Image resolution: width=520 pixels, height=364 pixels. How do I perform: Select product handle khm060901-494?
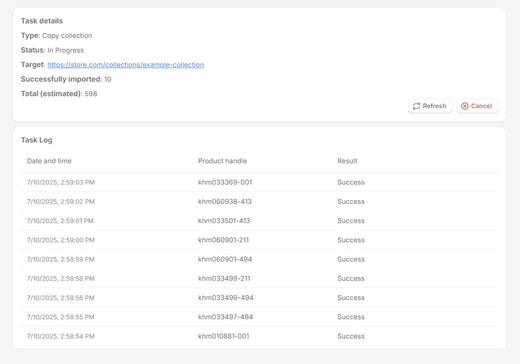(x=225, y=259)
